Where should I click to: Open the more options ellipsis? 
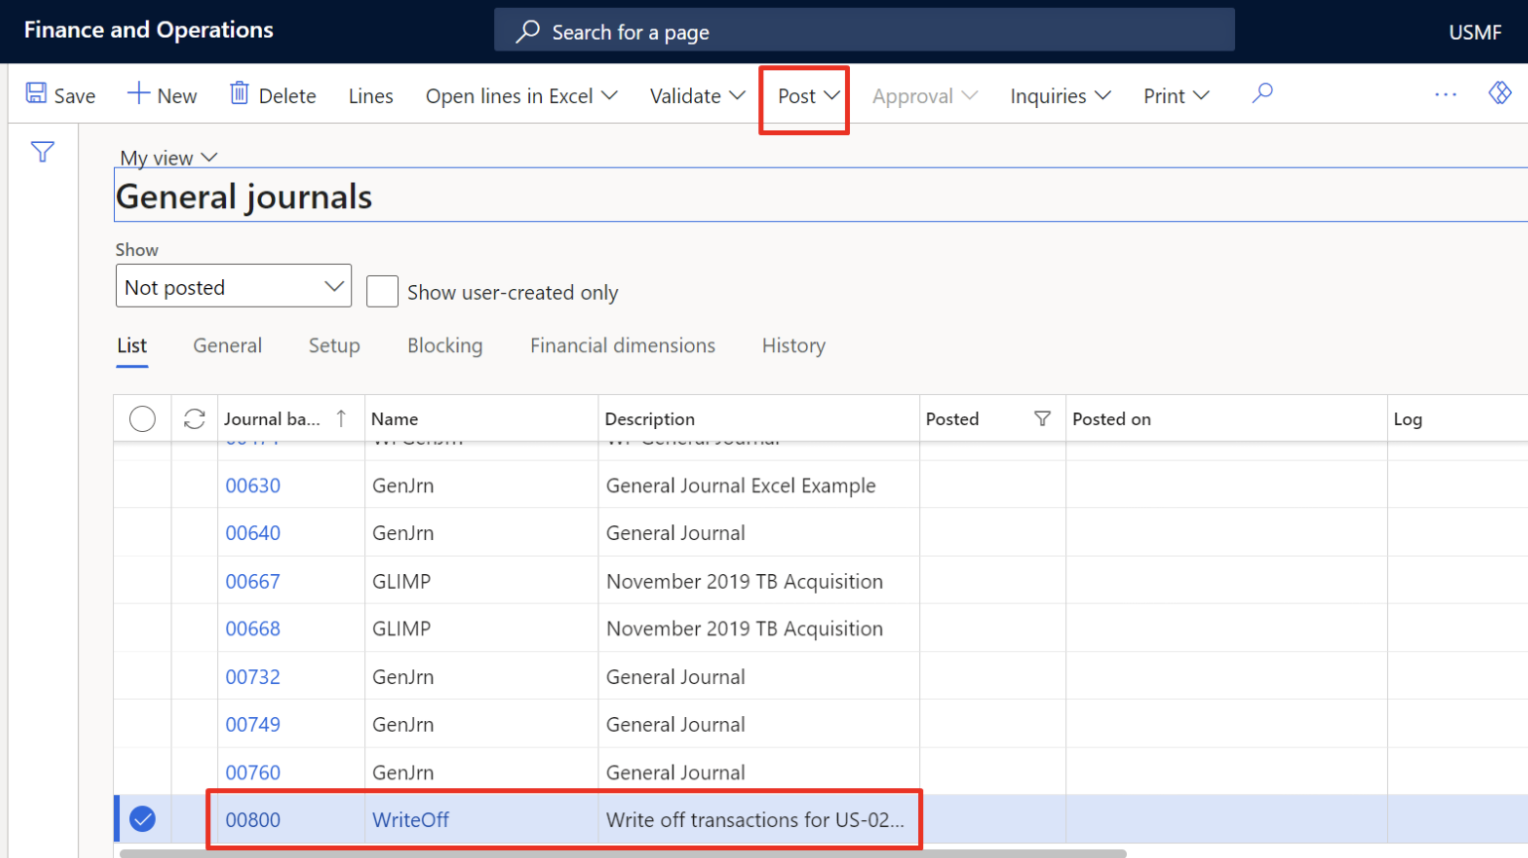coord(1445,94)
